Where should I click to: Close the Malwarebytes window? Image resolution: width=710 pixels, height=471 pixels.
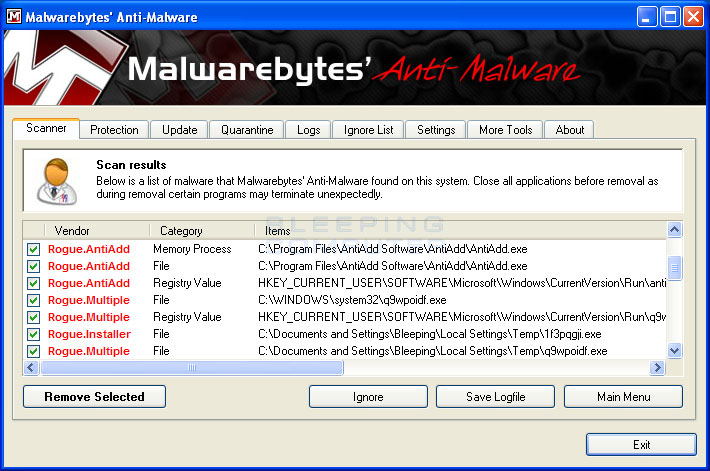(693, 17)
